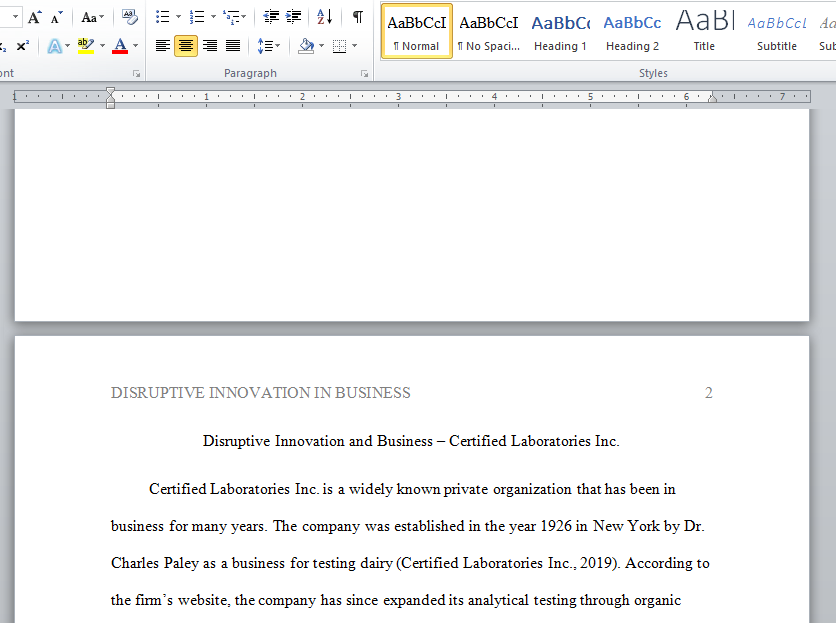Click the year 1926 in the paragraph

pyautogui.click(x=556, y=526)
